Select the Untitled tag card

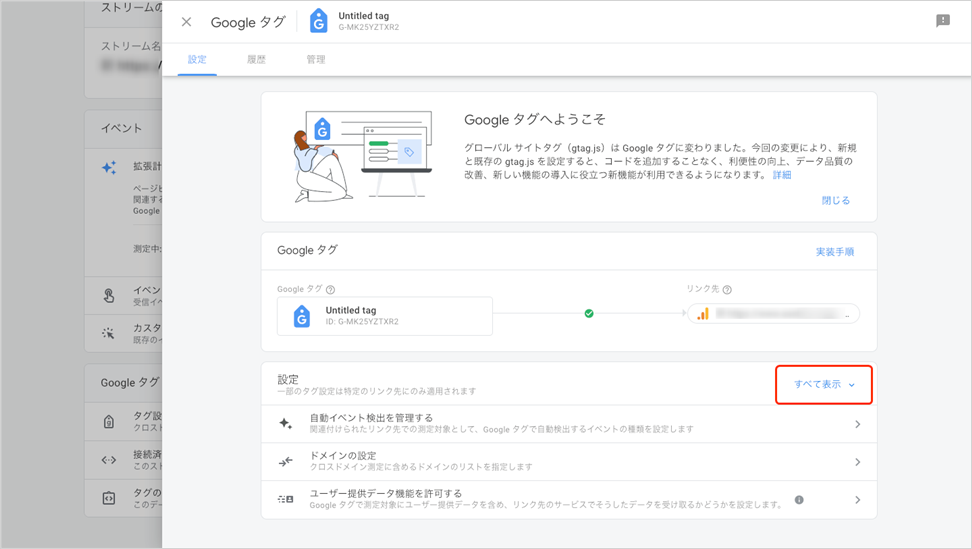(x=385, y=316)
